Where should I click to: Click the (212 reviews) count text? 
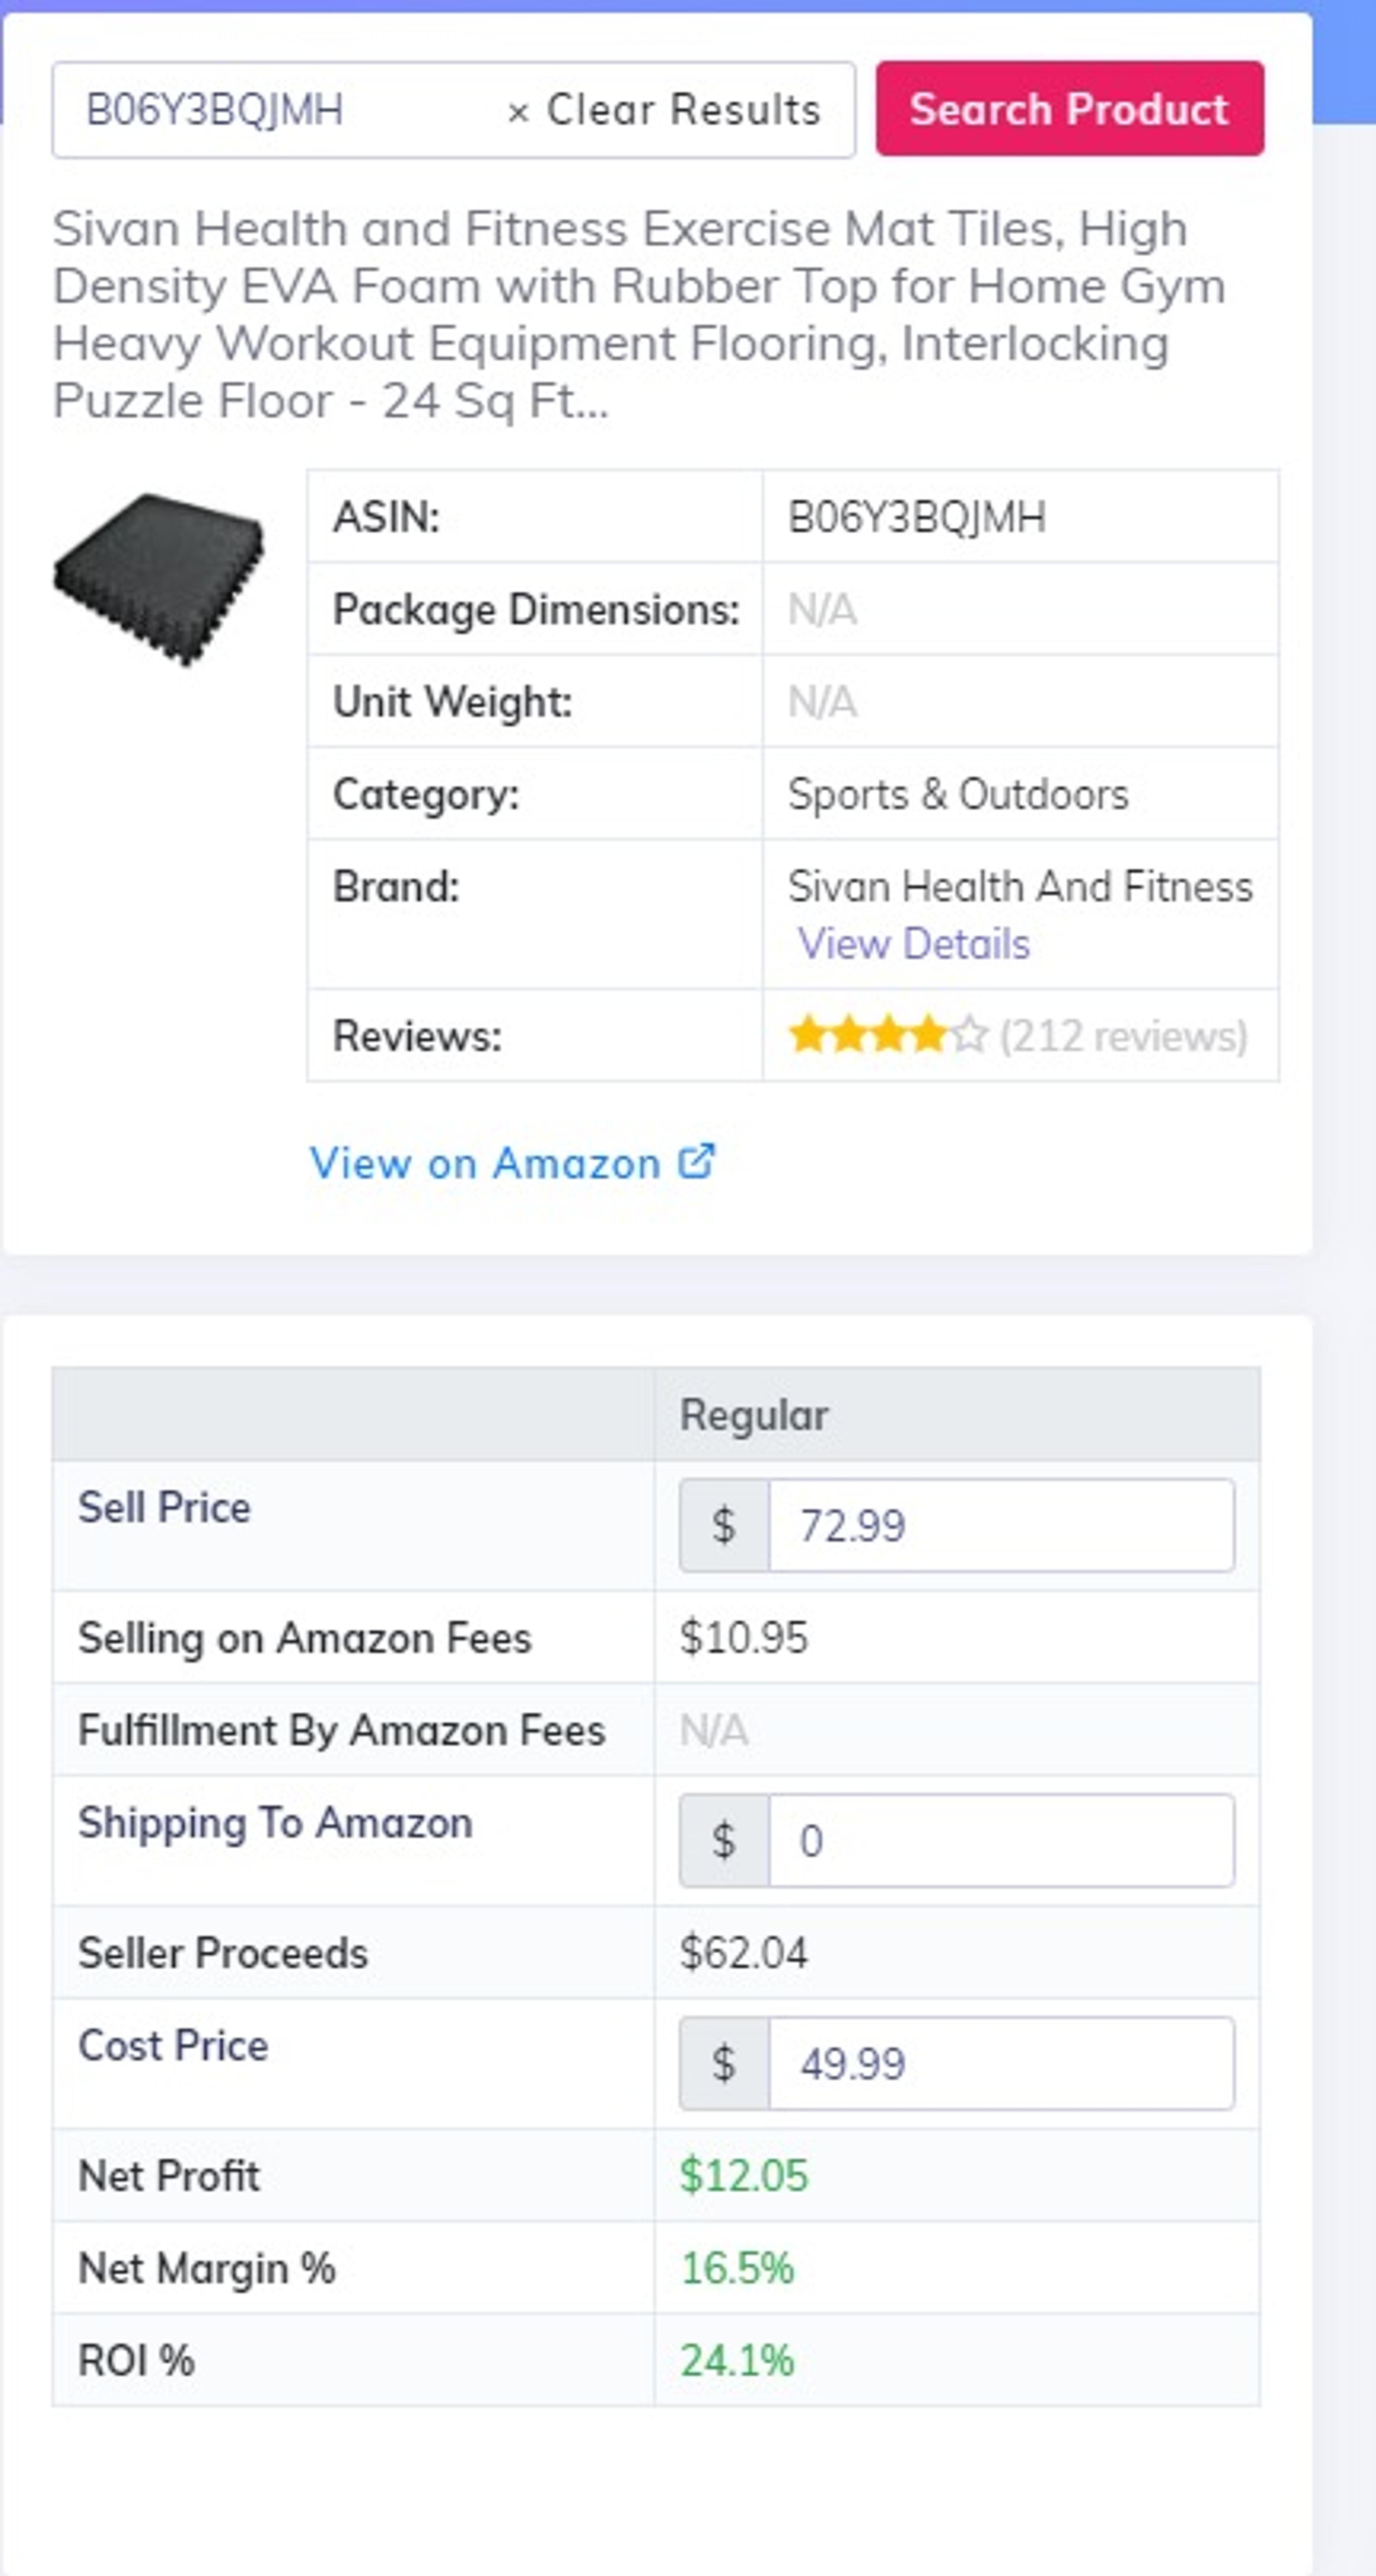pos(1123,1036)
